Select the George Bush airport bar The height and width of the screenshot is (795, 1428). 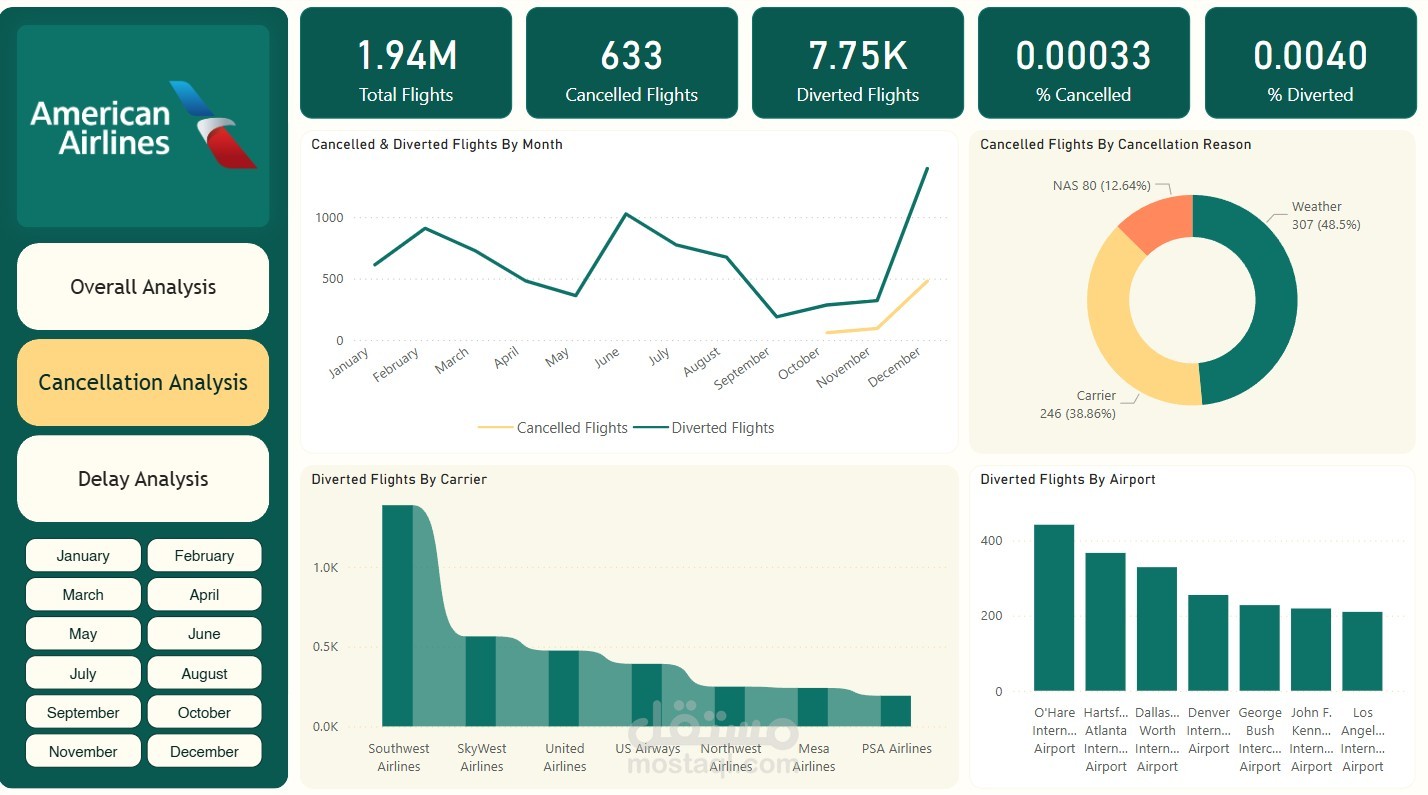(x=1260, y=648)
